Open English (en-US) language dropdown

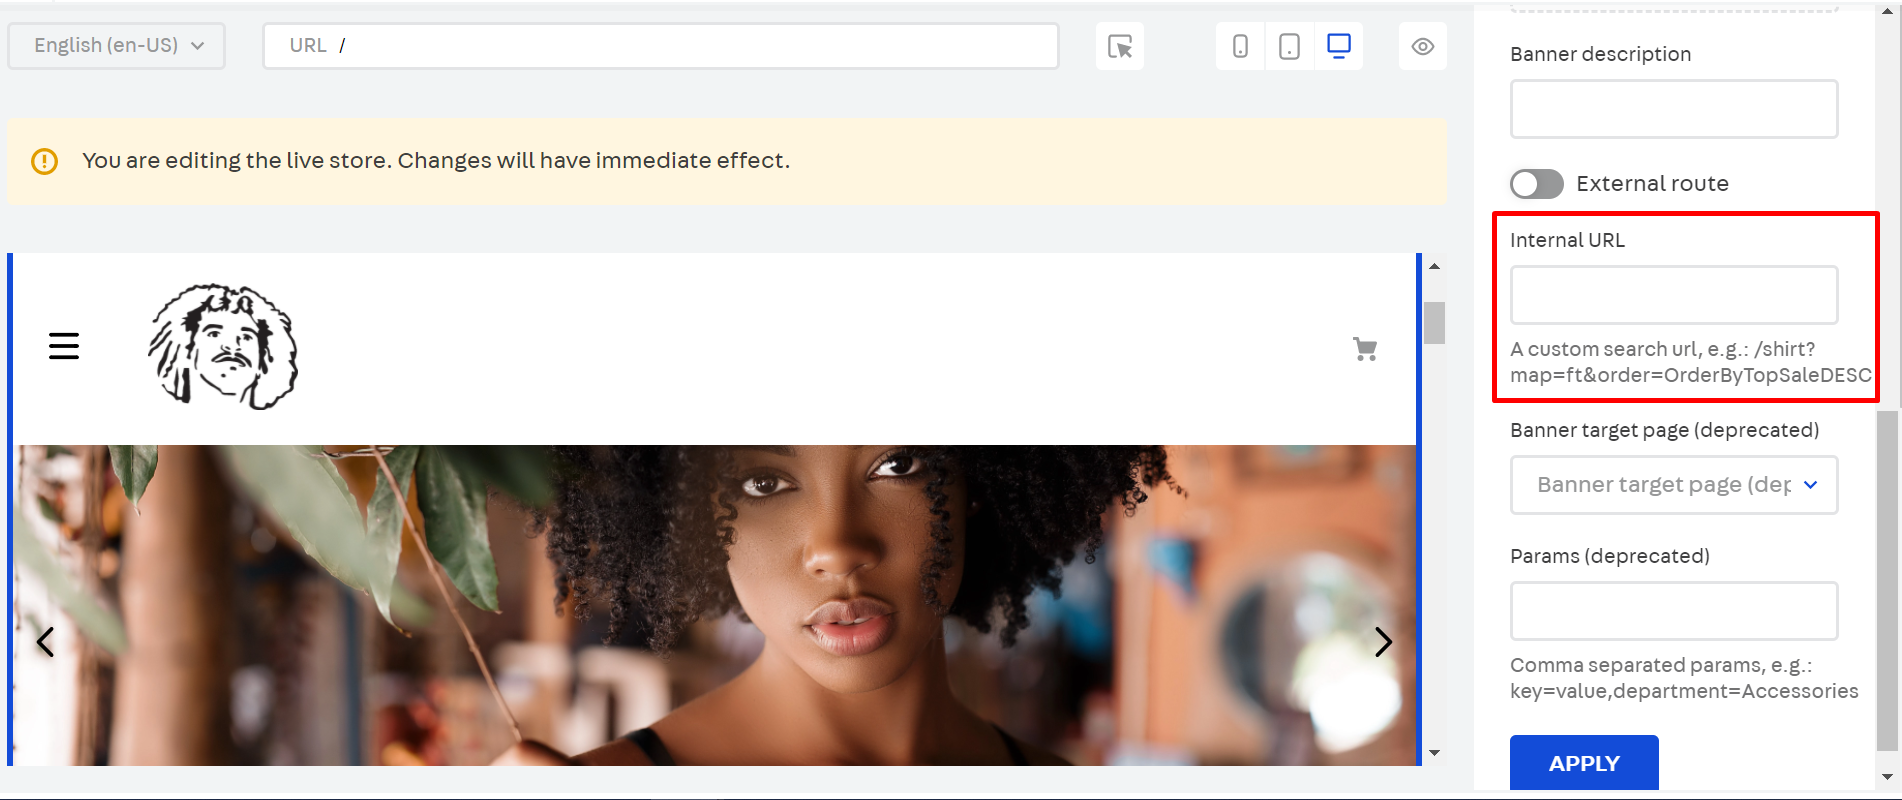(117, 46)
